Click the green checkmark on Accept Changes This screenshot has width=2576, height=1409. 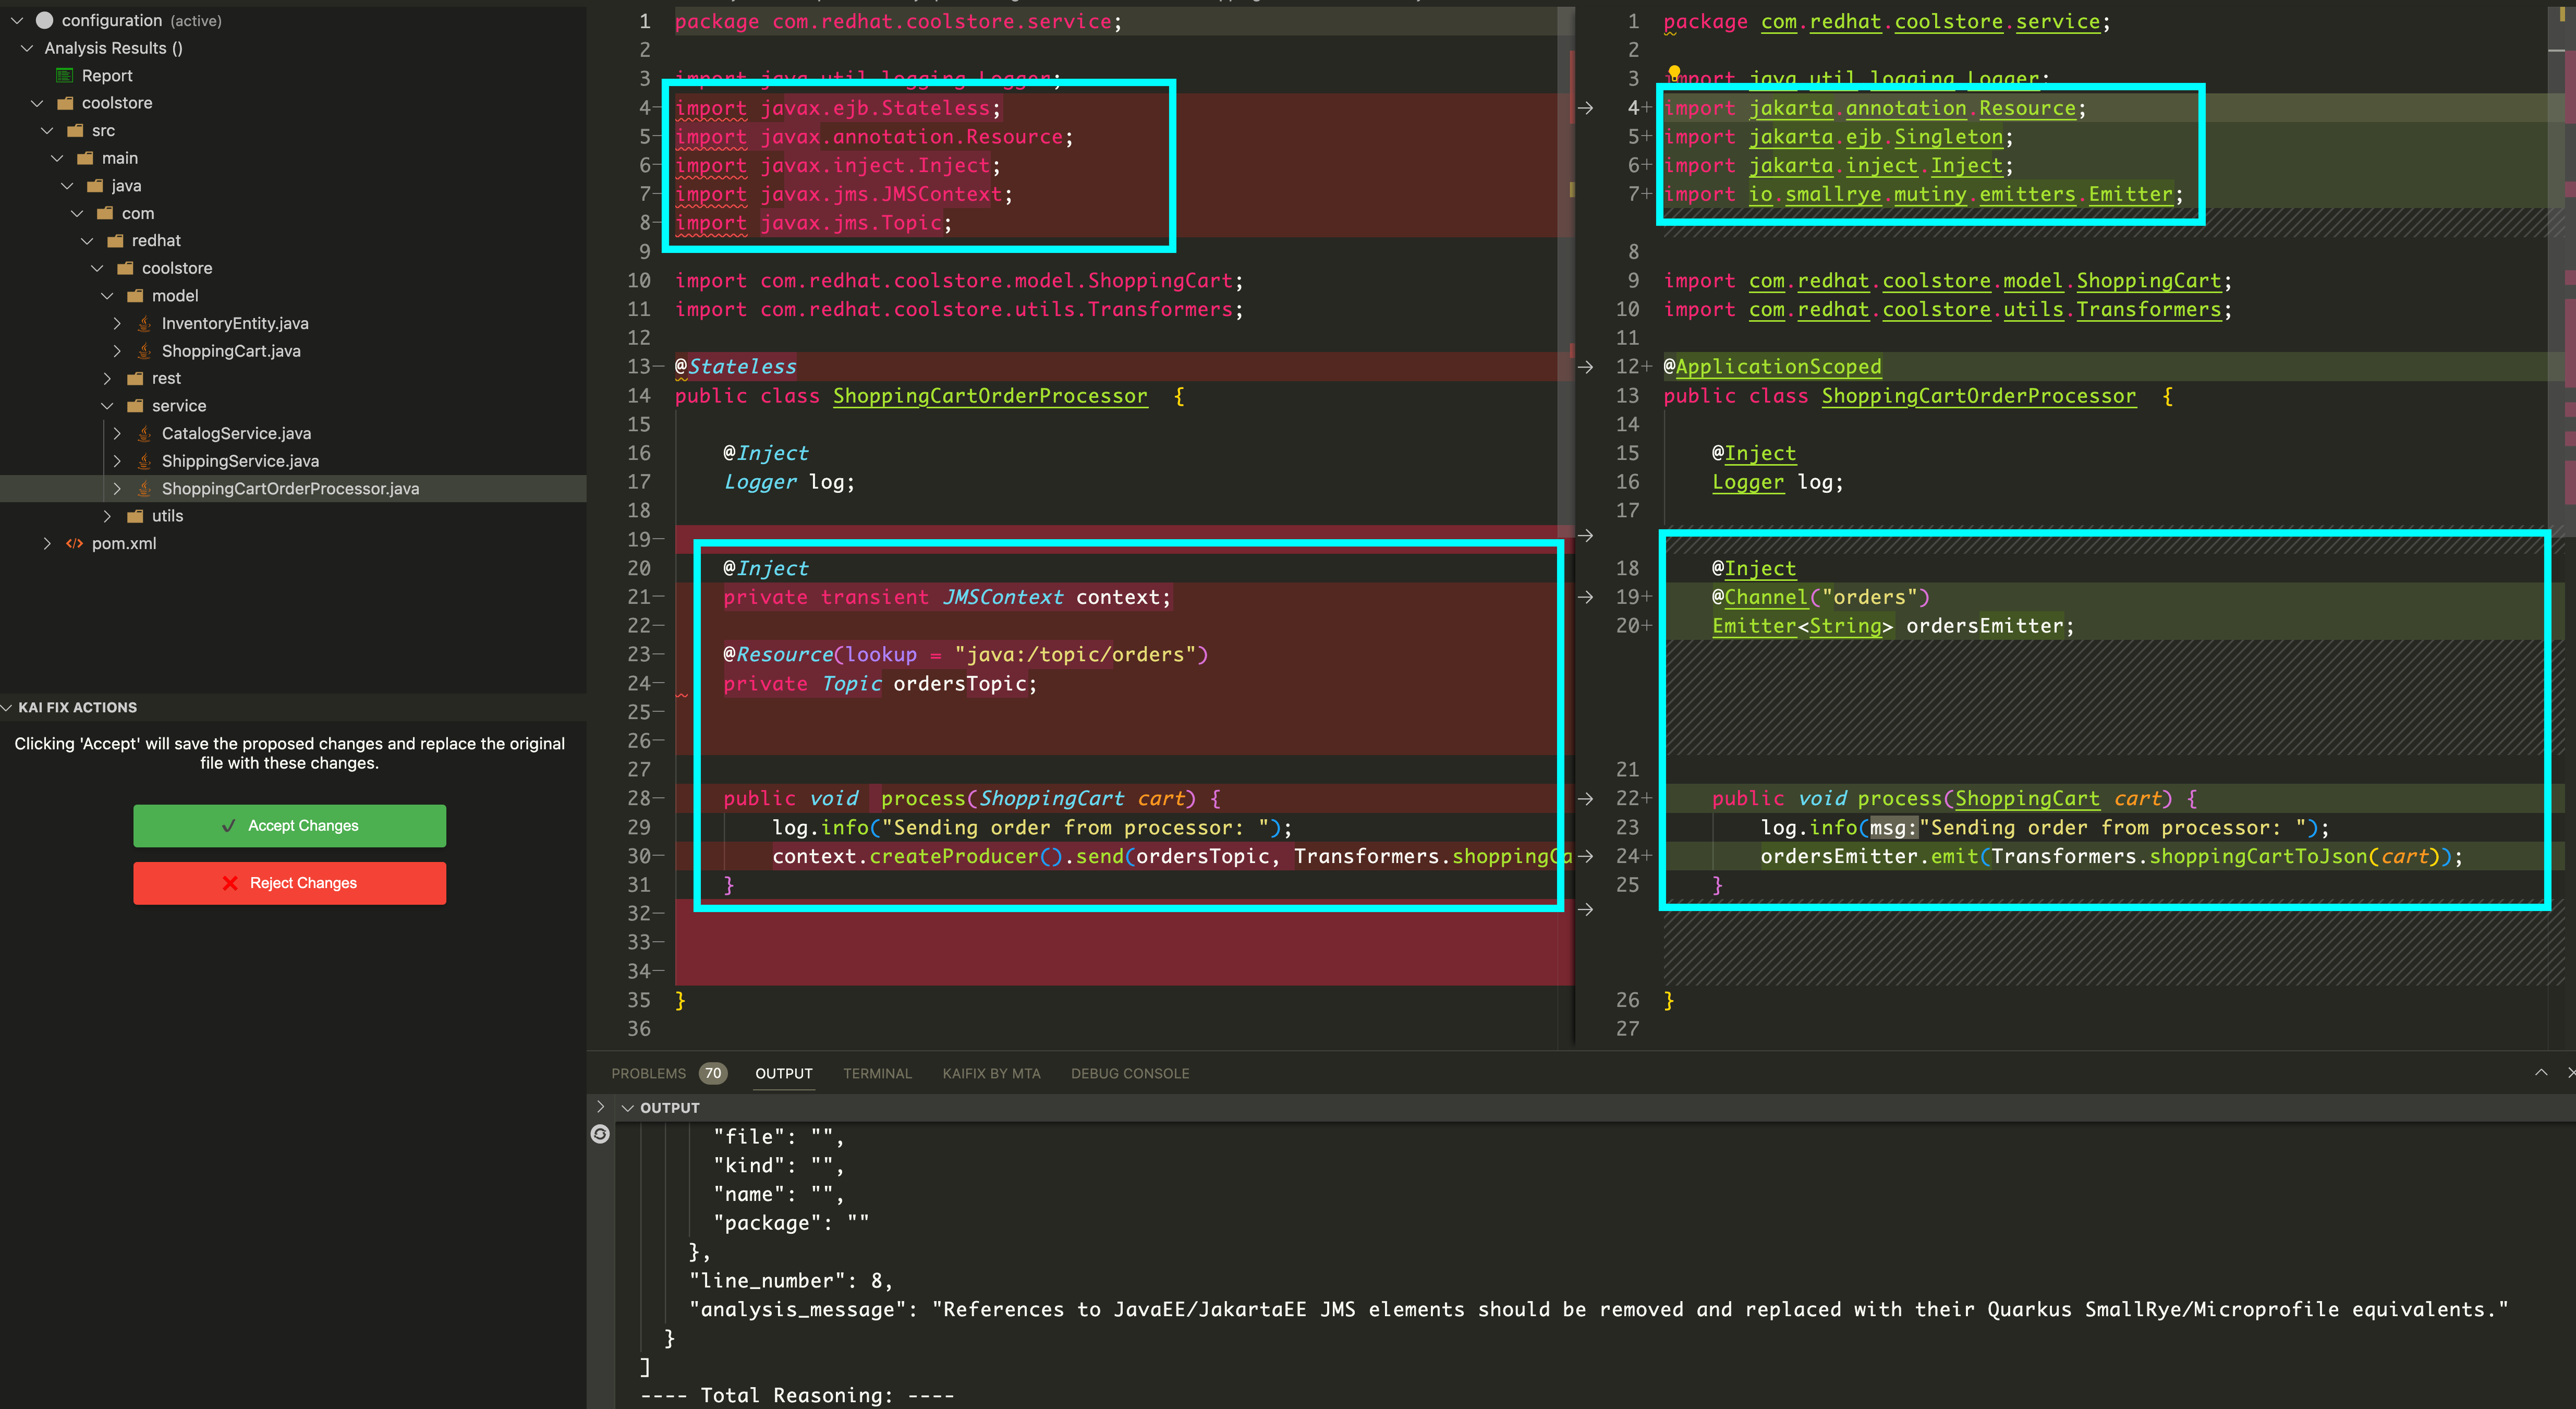(229, 826)
